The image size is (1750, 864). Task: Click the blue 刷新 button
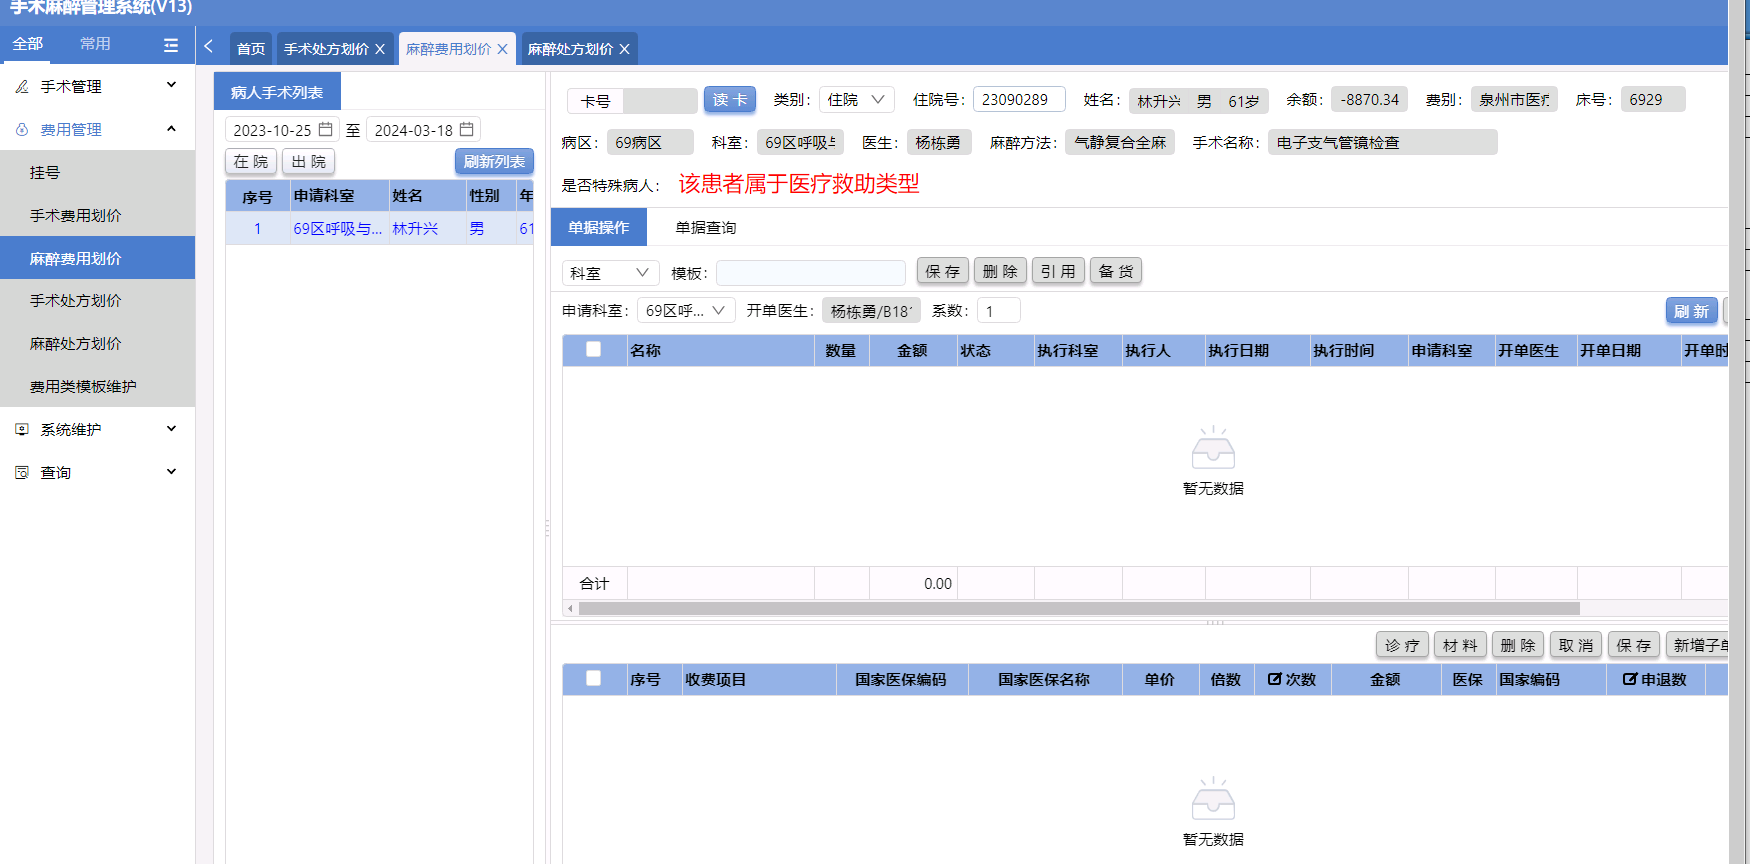[x=1692, y=312]
